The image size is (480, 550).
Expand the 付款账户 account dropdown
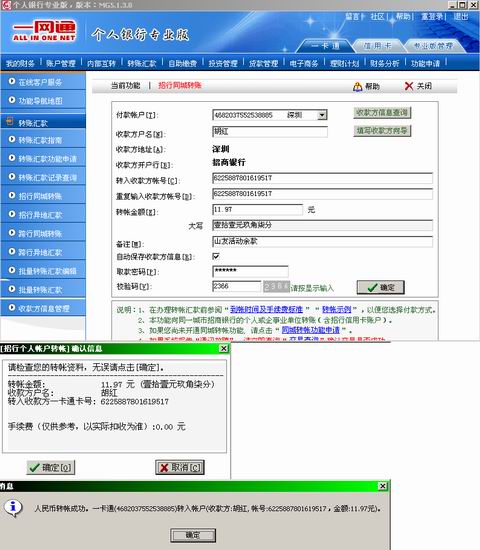[322, 115]
